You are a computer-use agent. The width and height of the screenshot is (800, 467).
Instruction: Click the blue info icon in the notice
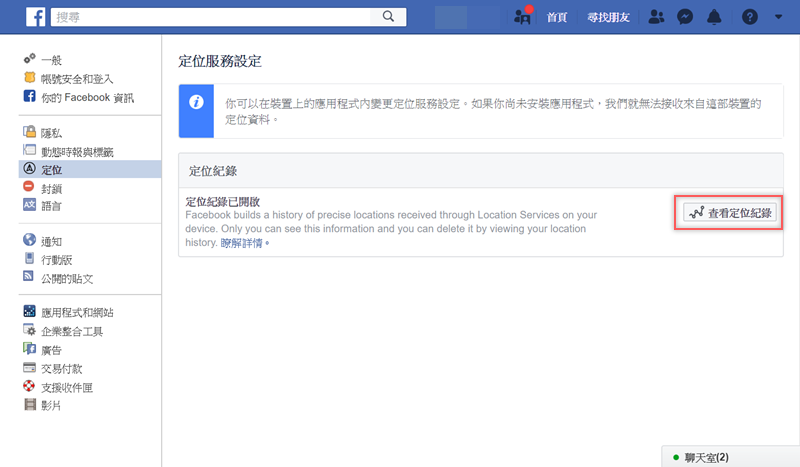[x=196, y=102]
